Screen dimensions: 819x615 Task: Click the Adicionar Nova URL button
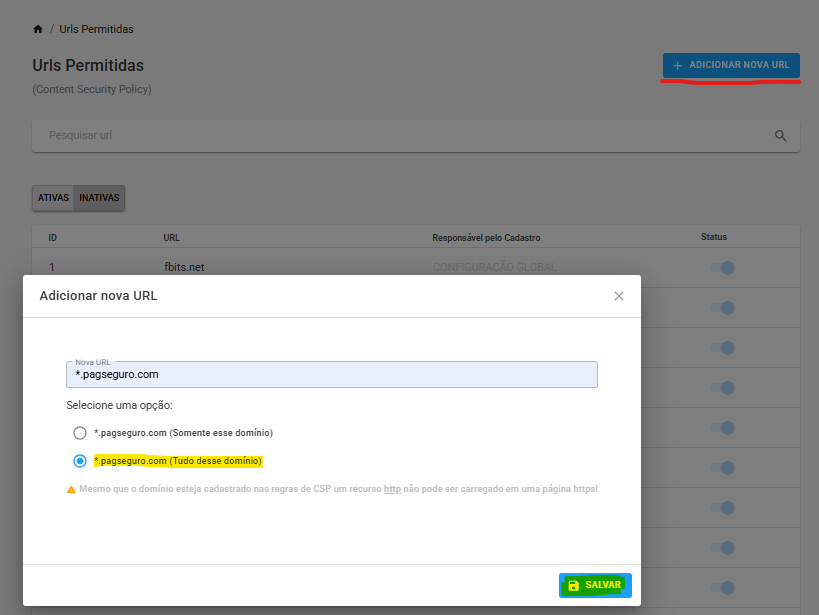click(731, 65)
